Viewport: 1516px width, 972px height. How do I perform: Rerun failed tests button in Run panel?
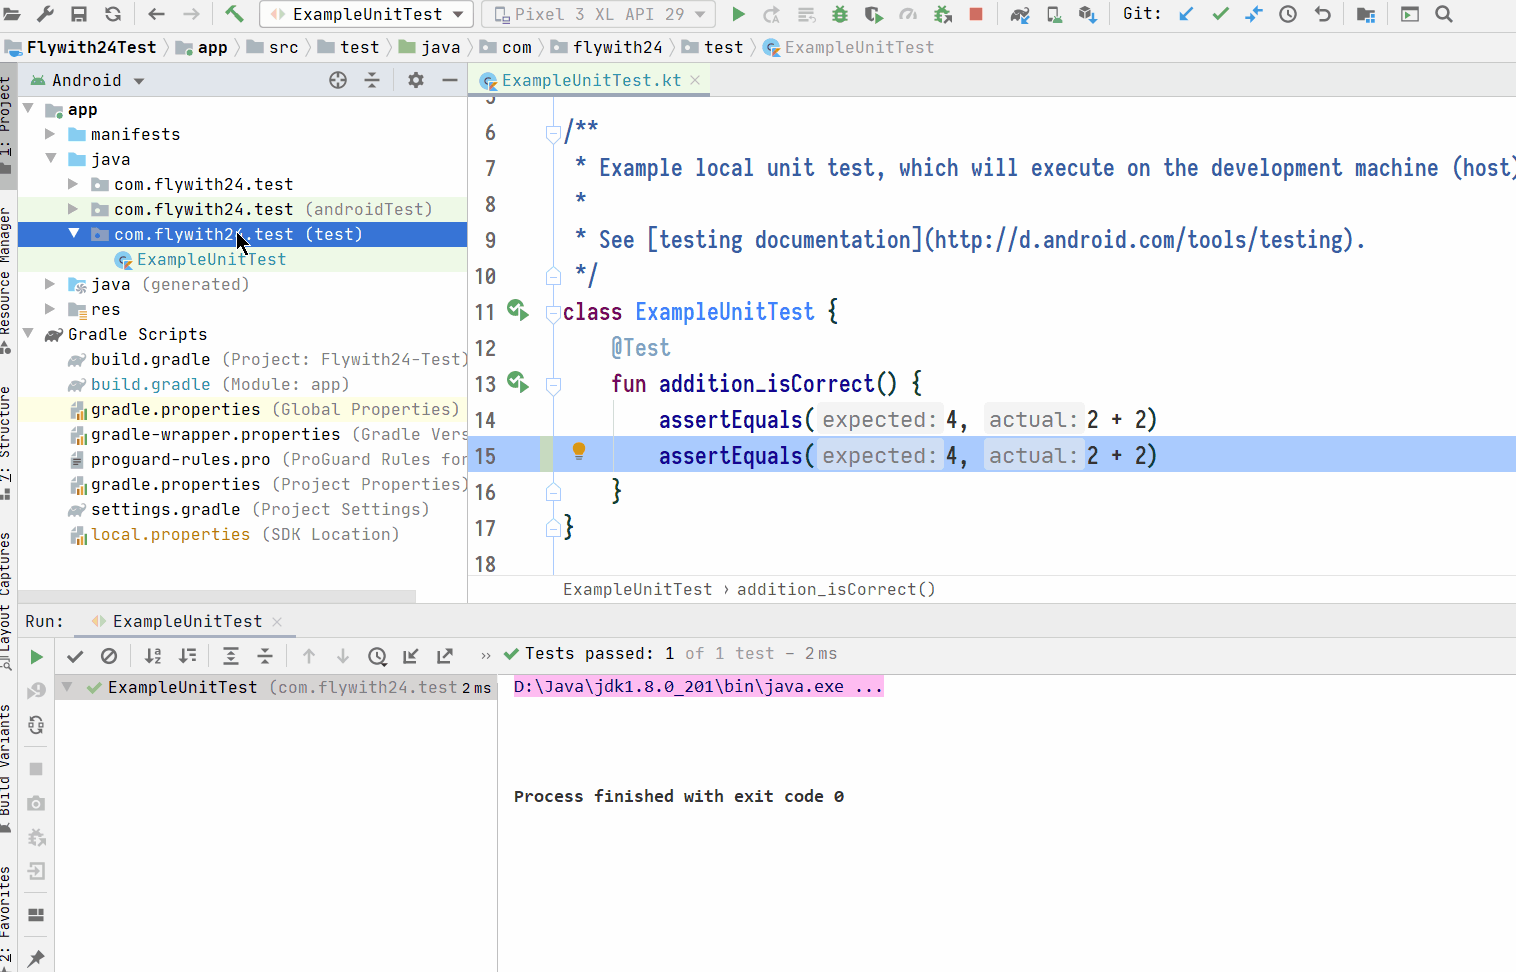point(36,691)
